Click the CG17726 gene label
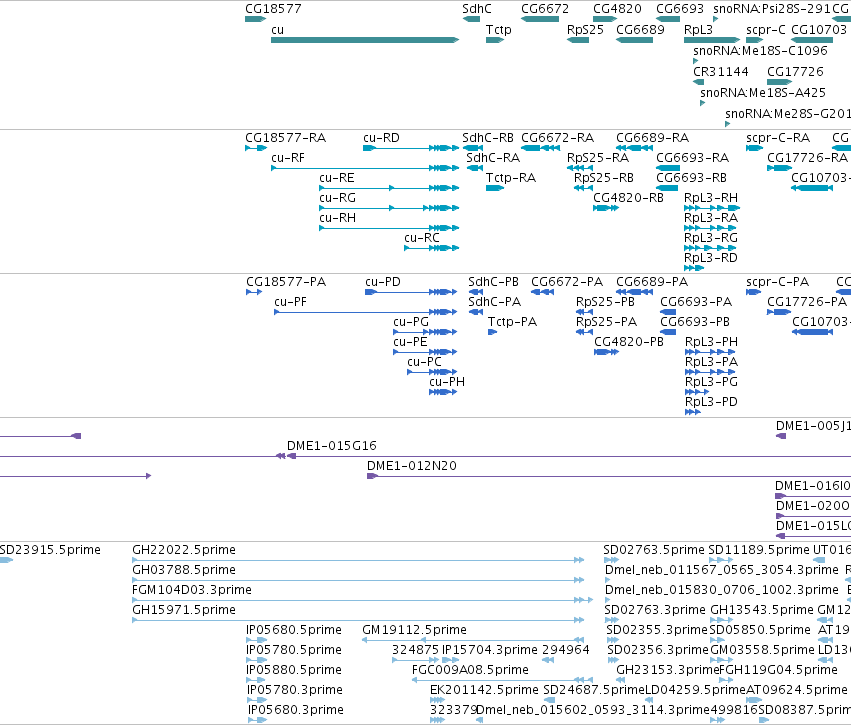 [795, 72]
